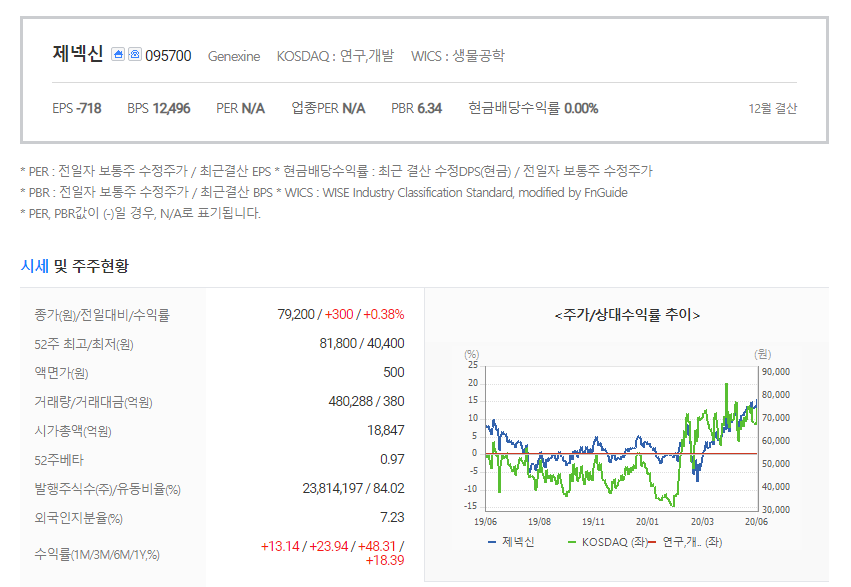Click the home icon beside 제넥신
This screenshot has width=851, height=587.
coord(118,54)
